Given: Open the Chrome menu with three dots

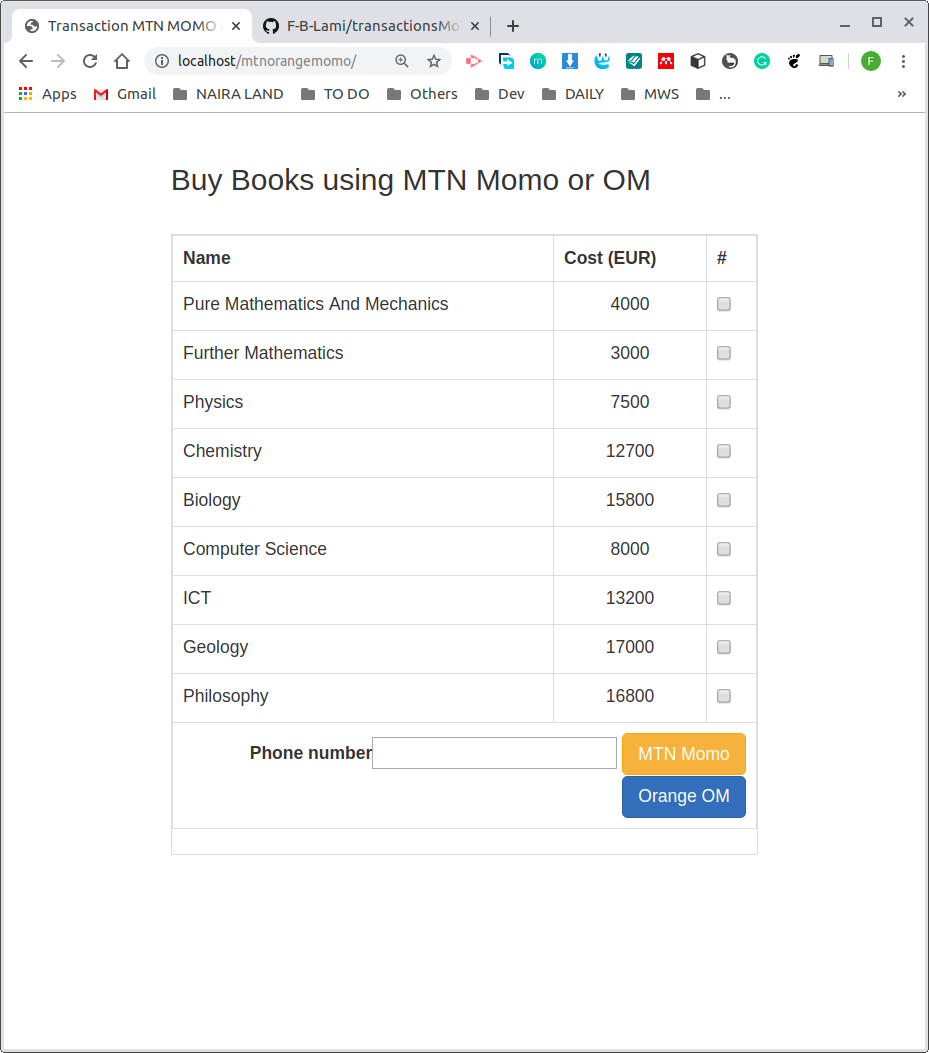Looking at the screenshot, I should click(x=903, y=61).
